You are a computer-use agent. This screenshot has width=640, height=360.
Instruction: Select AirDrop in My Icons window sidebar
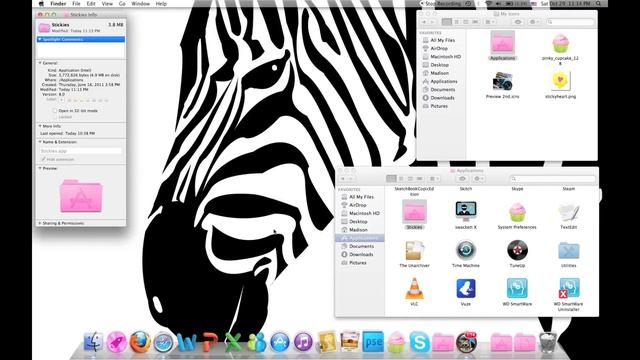pyautogui.click(x=439, y=48)
